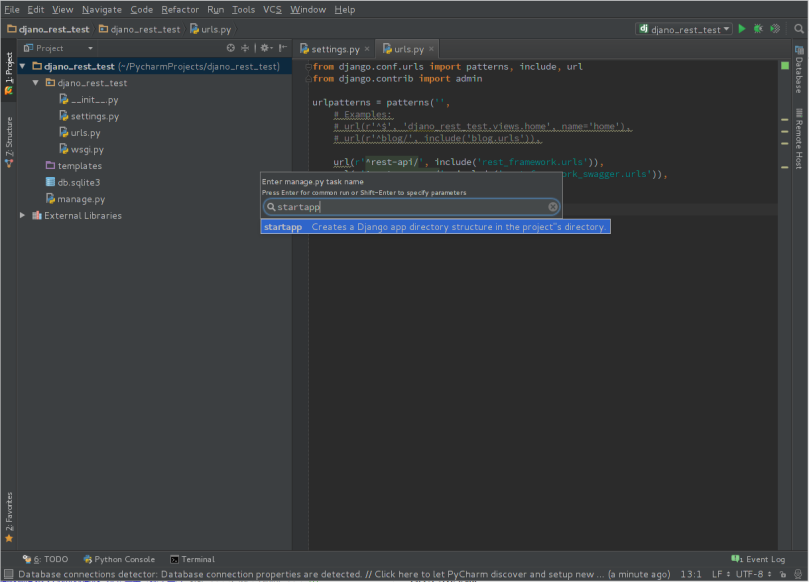
Task: Start debugging with the bug icon
Action: 758,29
